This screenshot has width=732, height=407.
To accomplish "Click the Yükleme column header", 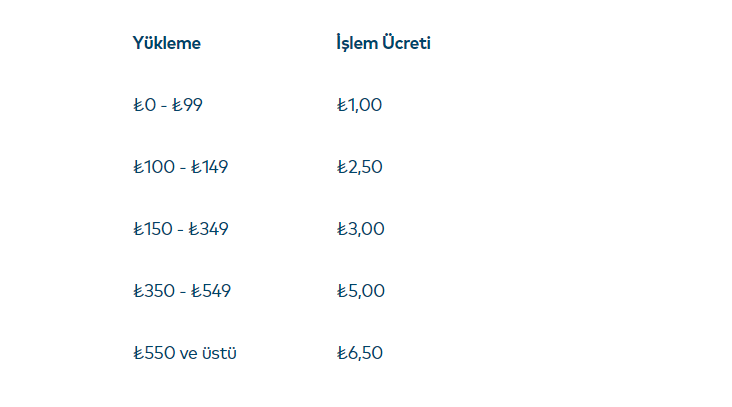I will click(x=166, y=43).
